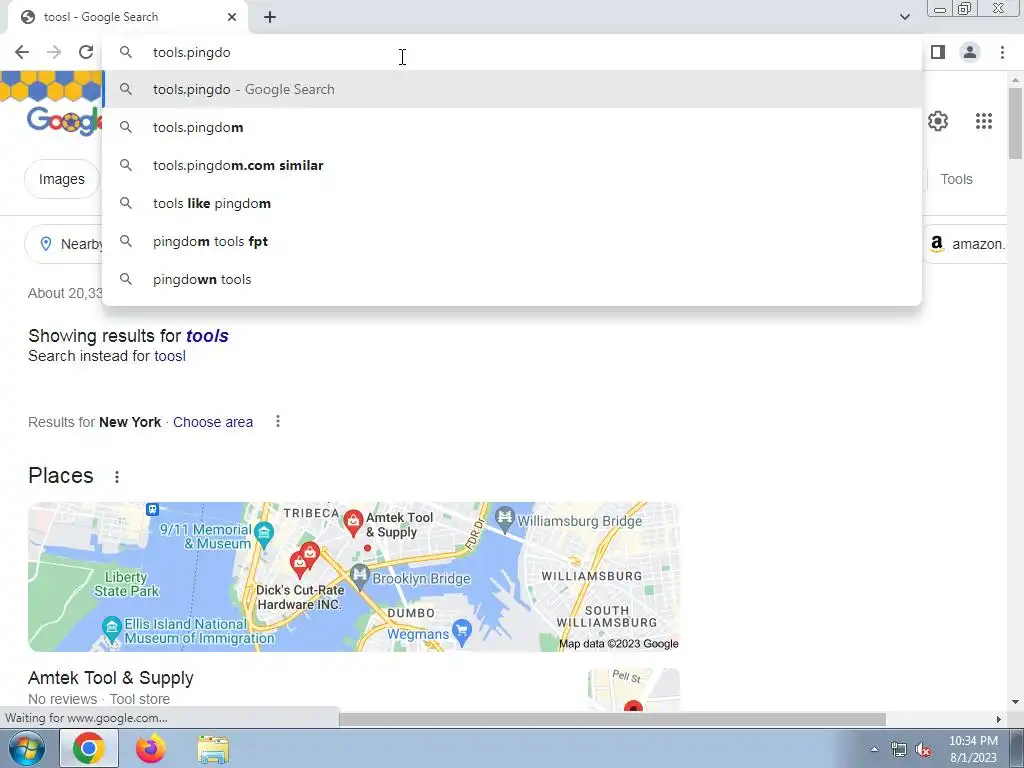The image size is (1024, 768).
Task: Click the Ellis Island Museum map marker
Action: coord(112,628)
